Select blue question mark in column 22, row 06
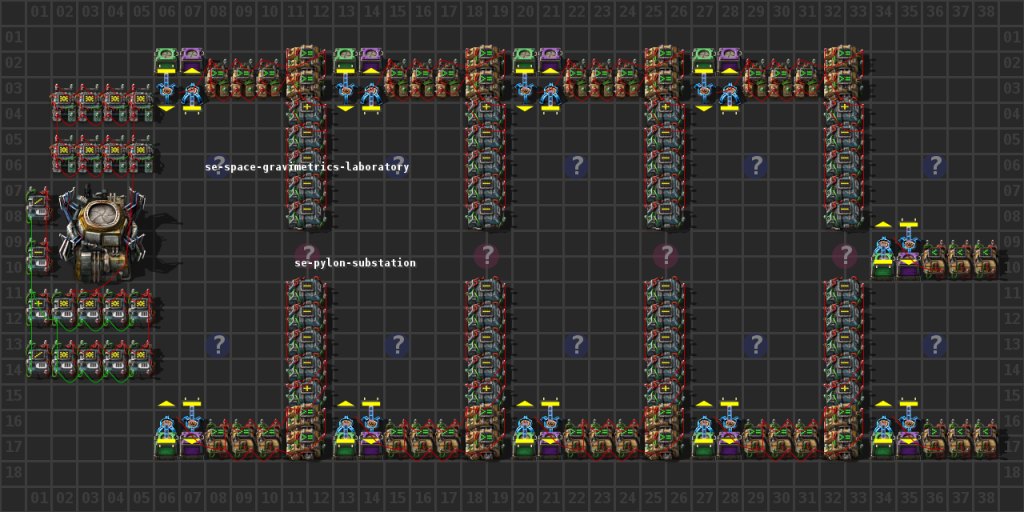 pyautogui.click(x=576, y=166)
